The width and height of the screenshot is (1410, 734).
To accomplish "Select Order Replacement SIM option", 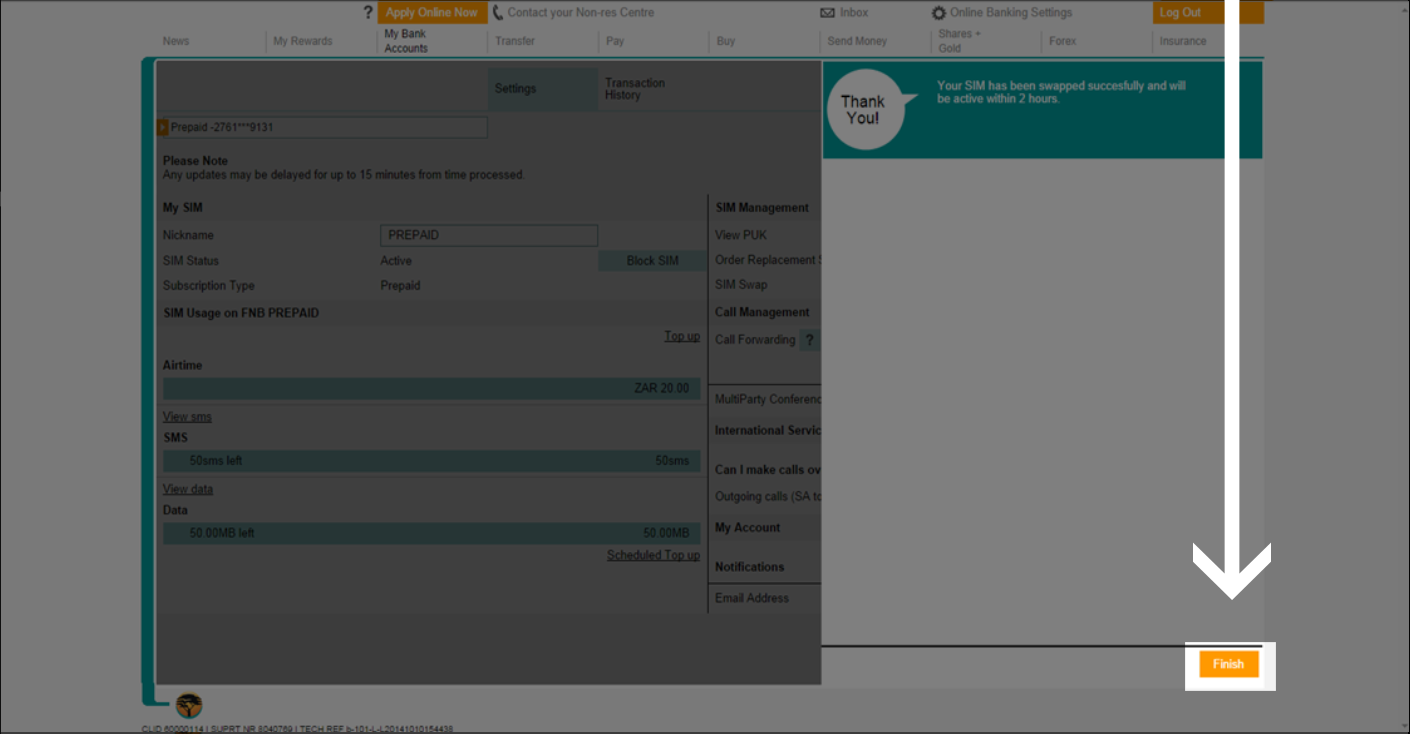I will click(x=768, y=260).
